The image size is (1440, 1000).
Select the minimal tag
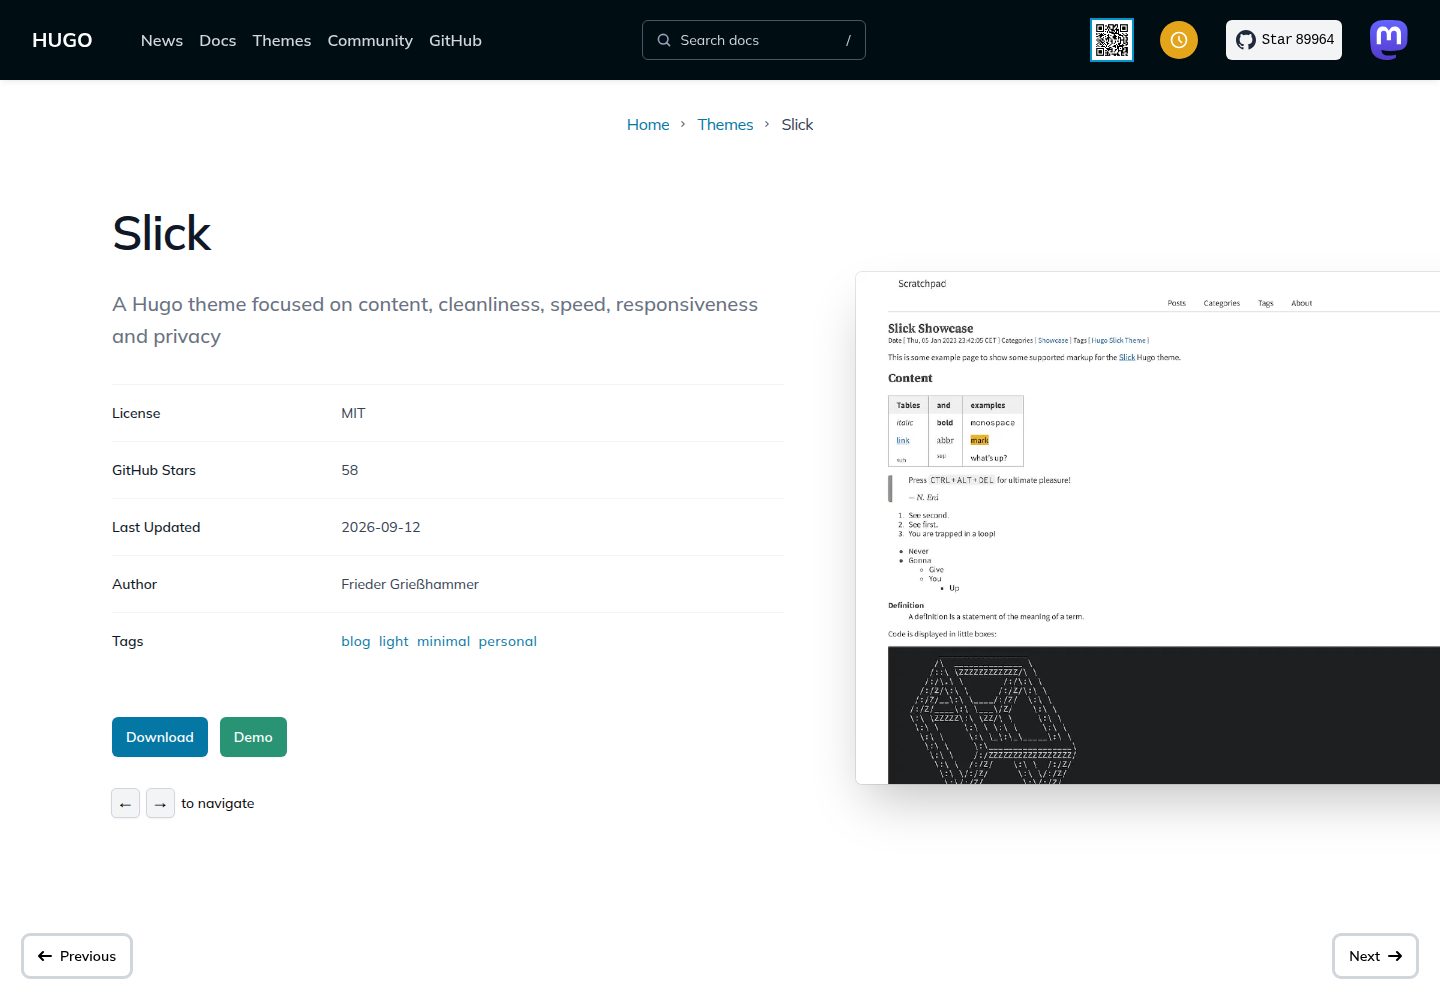443,641
